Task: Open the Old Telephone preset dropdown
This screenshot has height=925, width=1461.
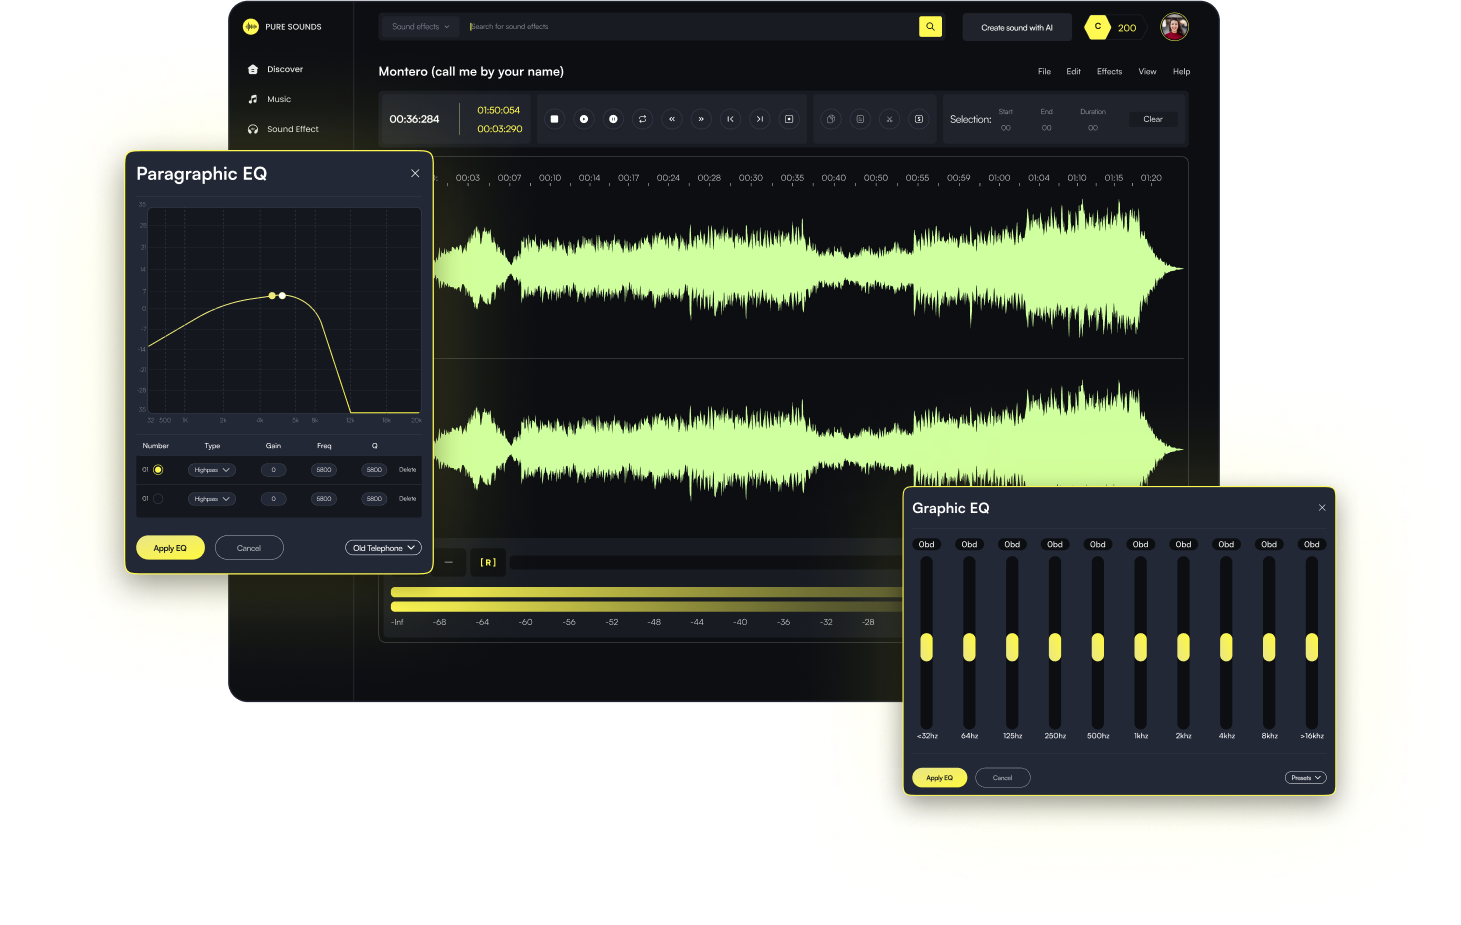Action: tap(384, 548)
